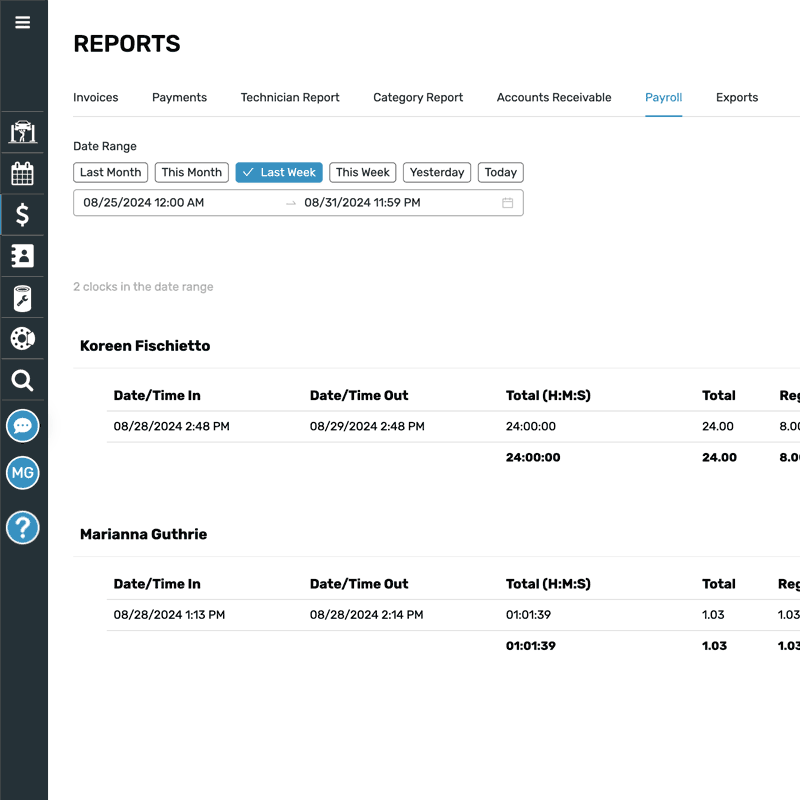
Task: Select the This Month date range
Action: 191,172
